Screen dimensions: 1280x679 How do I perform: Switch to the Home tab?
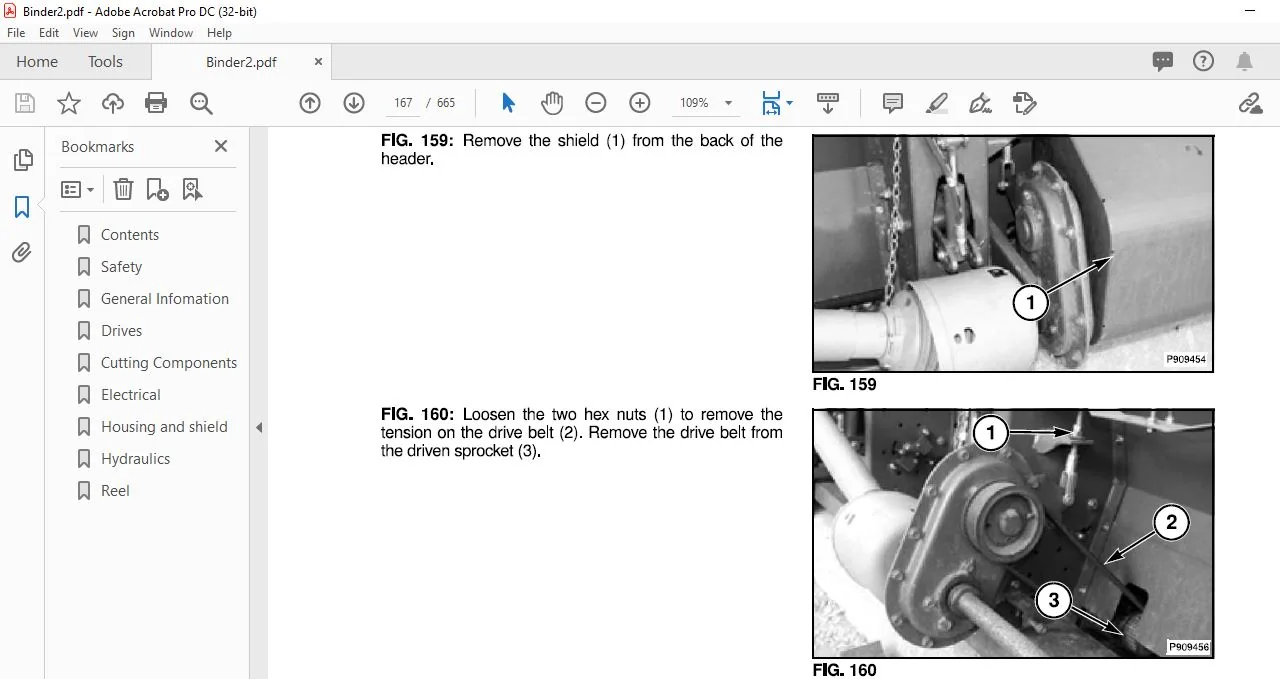(x=37, y=62)
